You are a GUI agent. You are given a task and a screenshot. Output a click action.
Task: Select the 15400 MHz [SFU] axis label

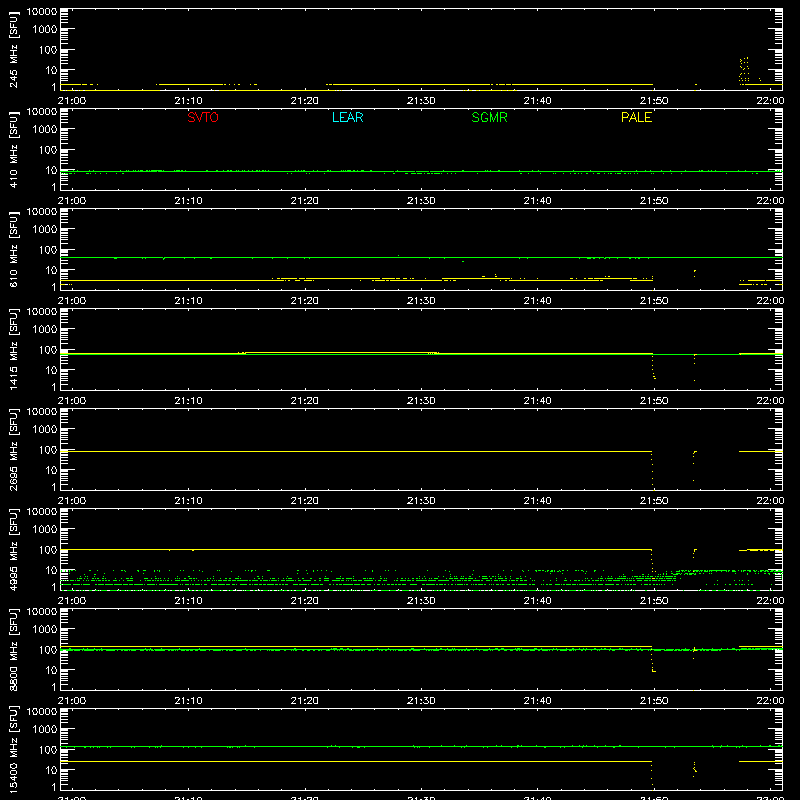(x=13, y=750)
